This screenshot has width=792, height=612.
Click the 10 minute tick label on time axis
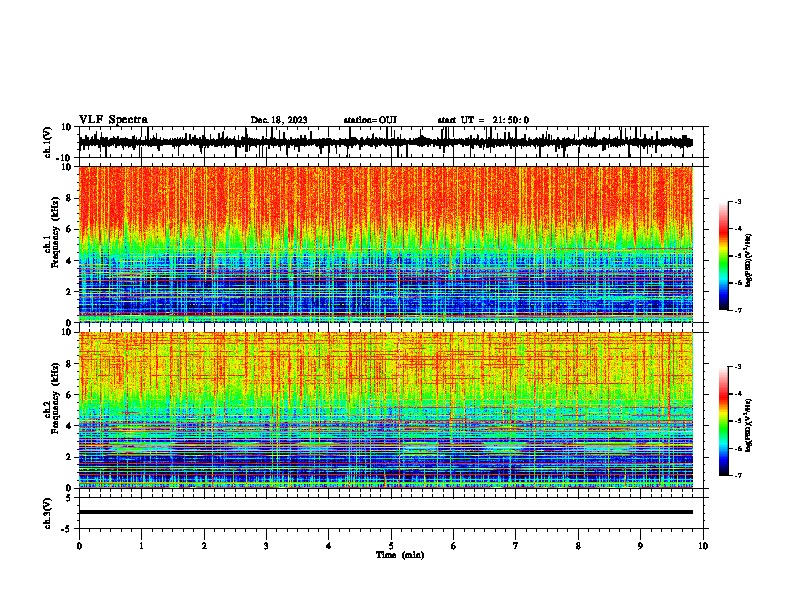point(703,546)
